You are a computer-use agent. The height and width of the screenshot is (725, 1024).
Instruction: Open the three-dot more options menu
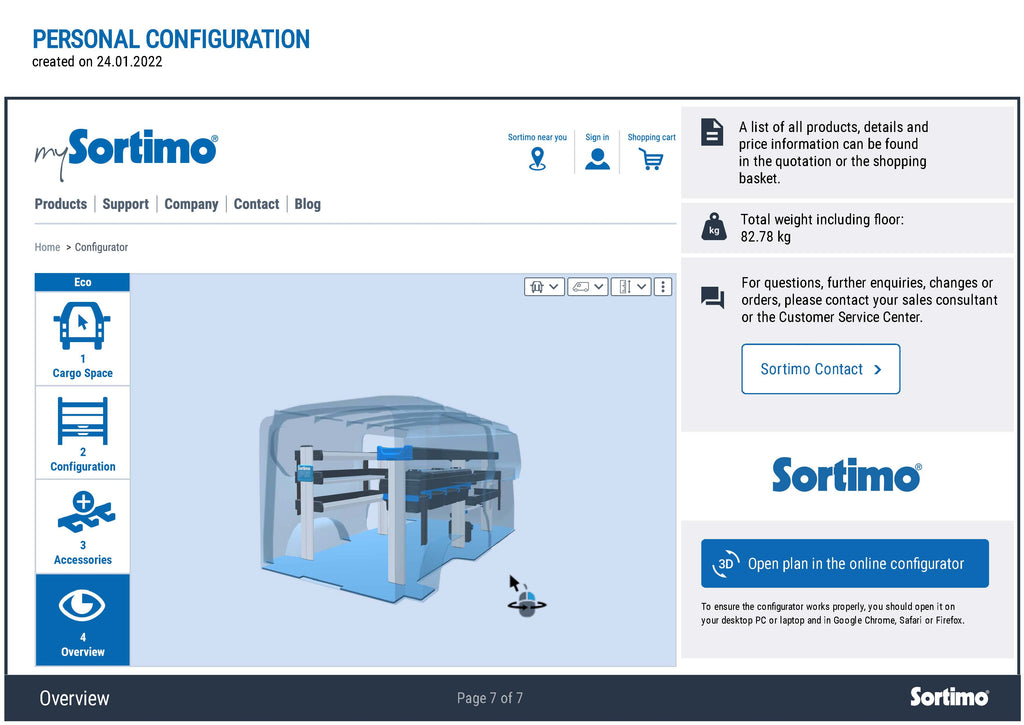(x=663, y=287)
